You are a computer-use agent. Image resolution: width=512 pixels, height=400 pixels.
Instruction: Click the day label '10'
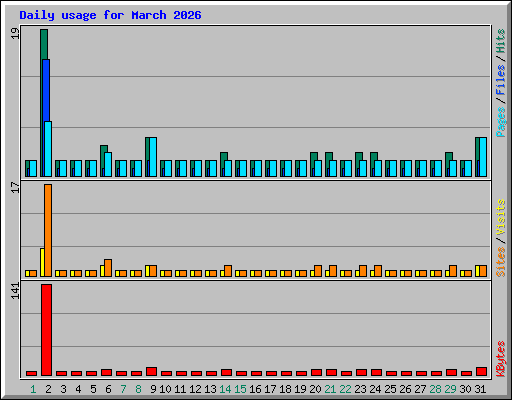click(165, 389)
